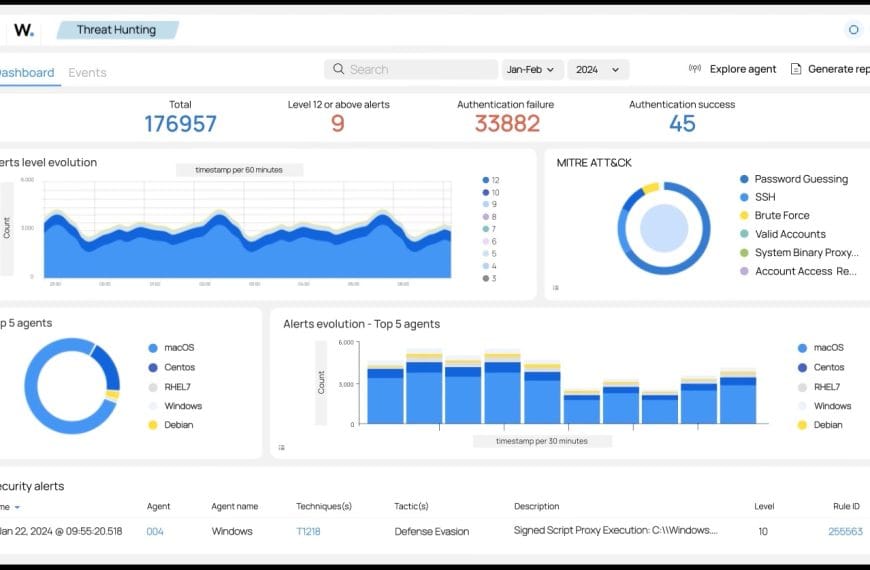The width and height of the screenshot is (870, 570).
Task: Toggle level 7 in the alerts level legend
Action: tap(490, 229)
